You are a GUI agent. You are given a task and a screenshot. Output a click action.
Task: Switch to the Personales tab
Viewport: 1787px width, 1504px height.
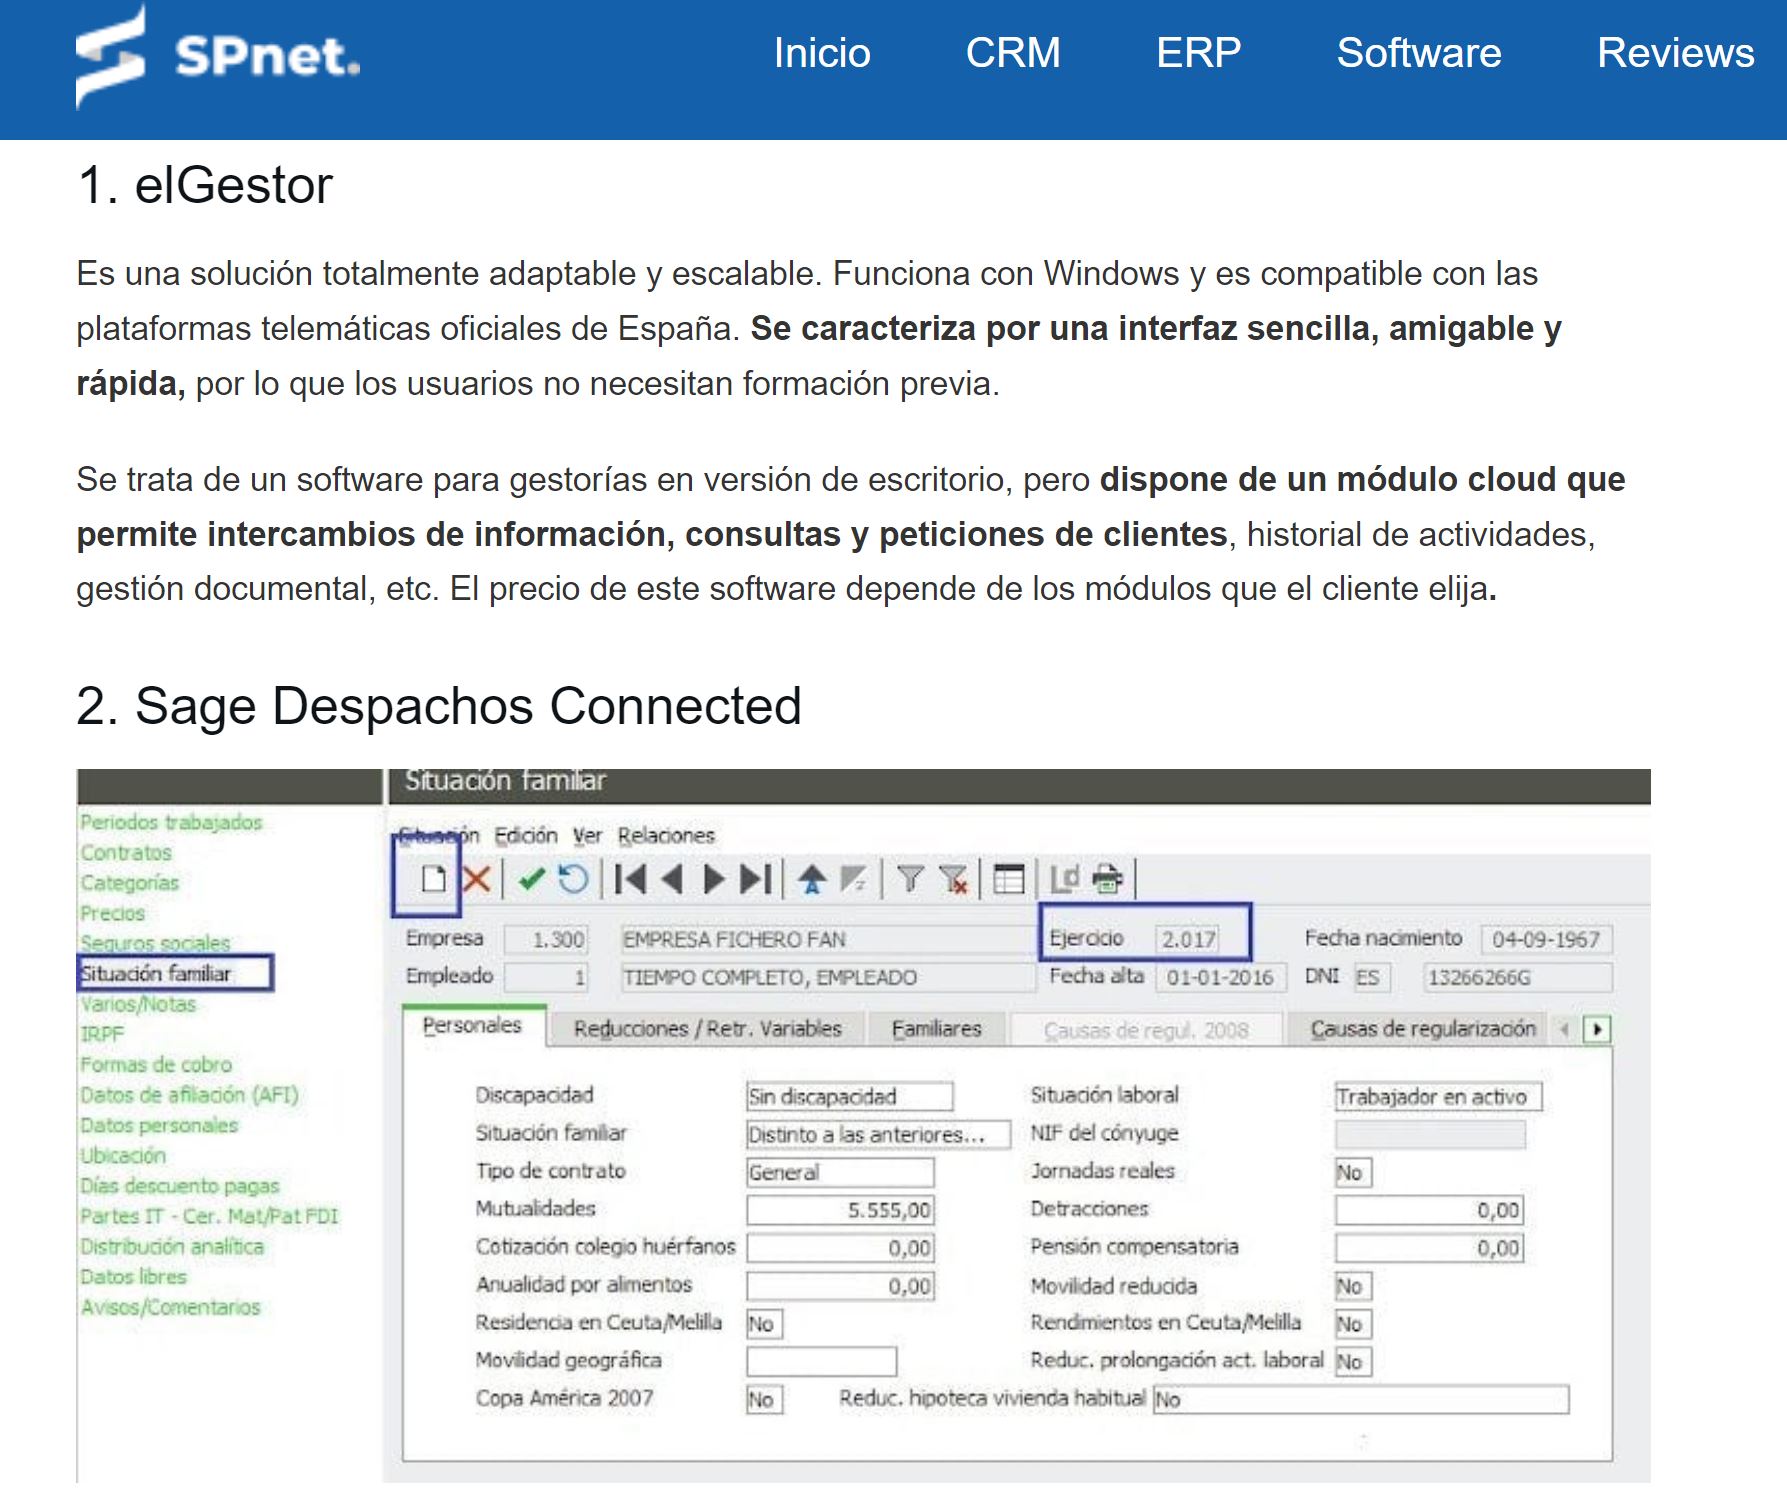(x=473, y=1026)
